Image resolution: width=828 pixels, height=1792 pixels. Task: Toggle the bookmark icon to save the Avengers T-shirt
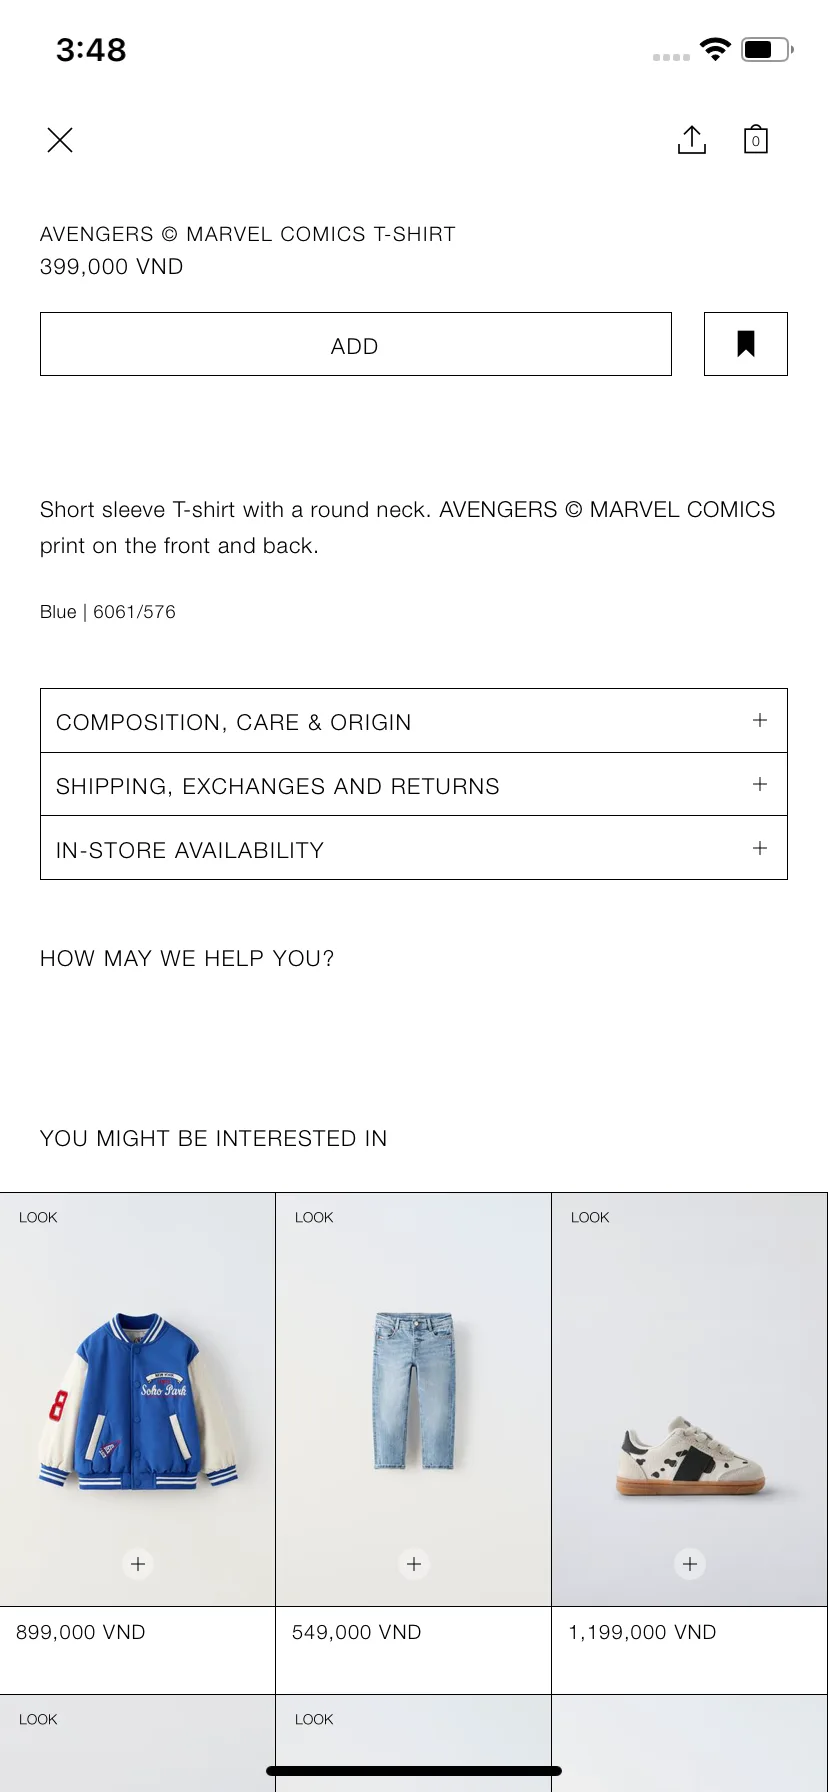(746, 344)
